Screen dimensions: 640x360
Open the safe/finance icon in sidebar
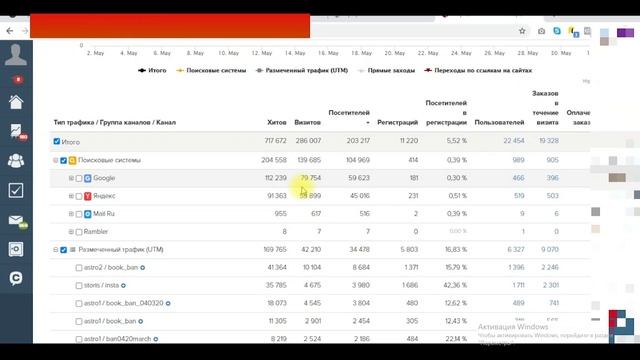pos(16,249)
